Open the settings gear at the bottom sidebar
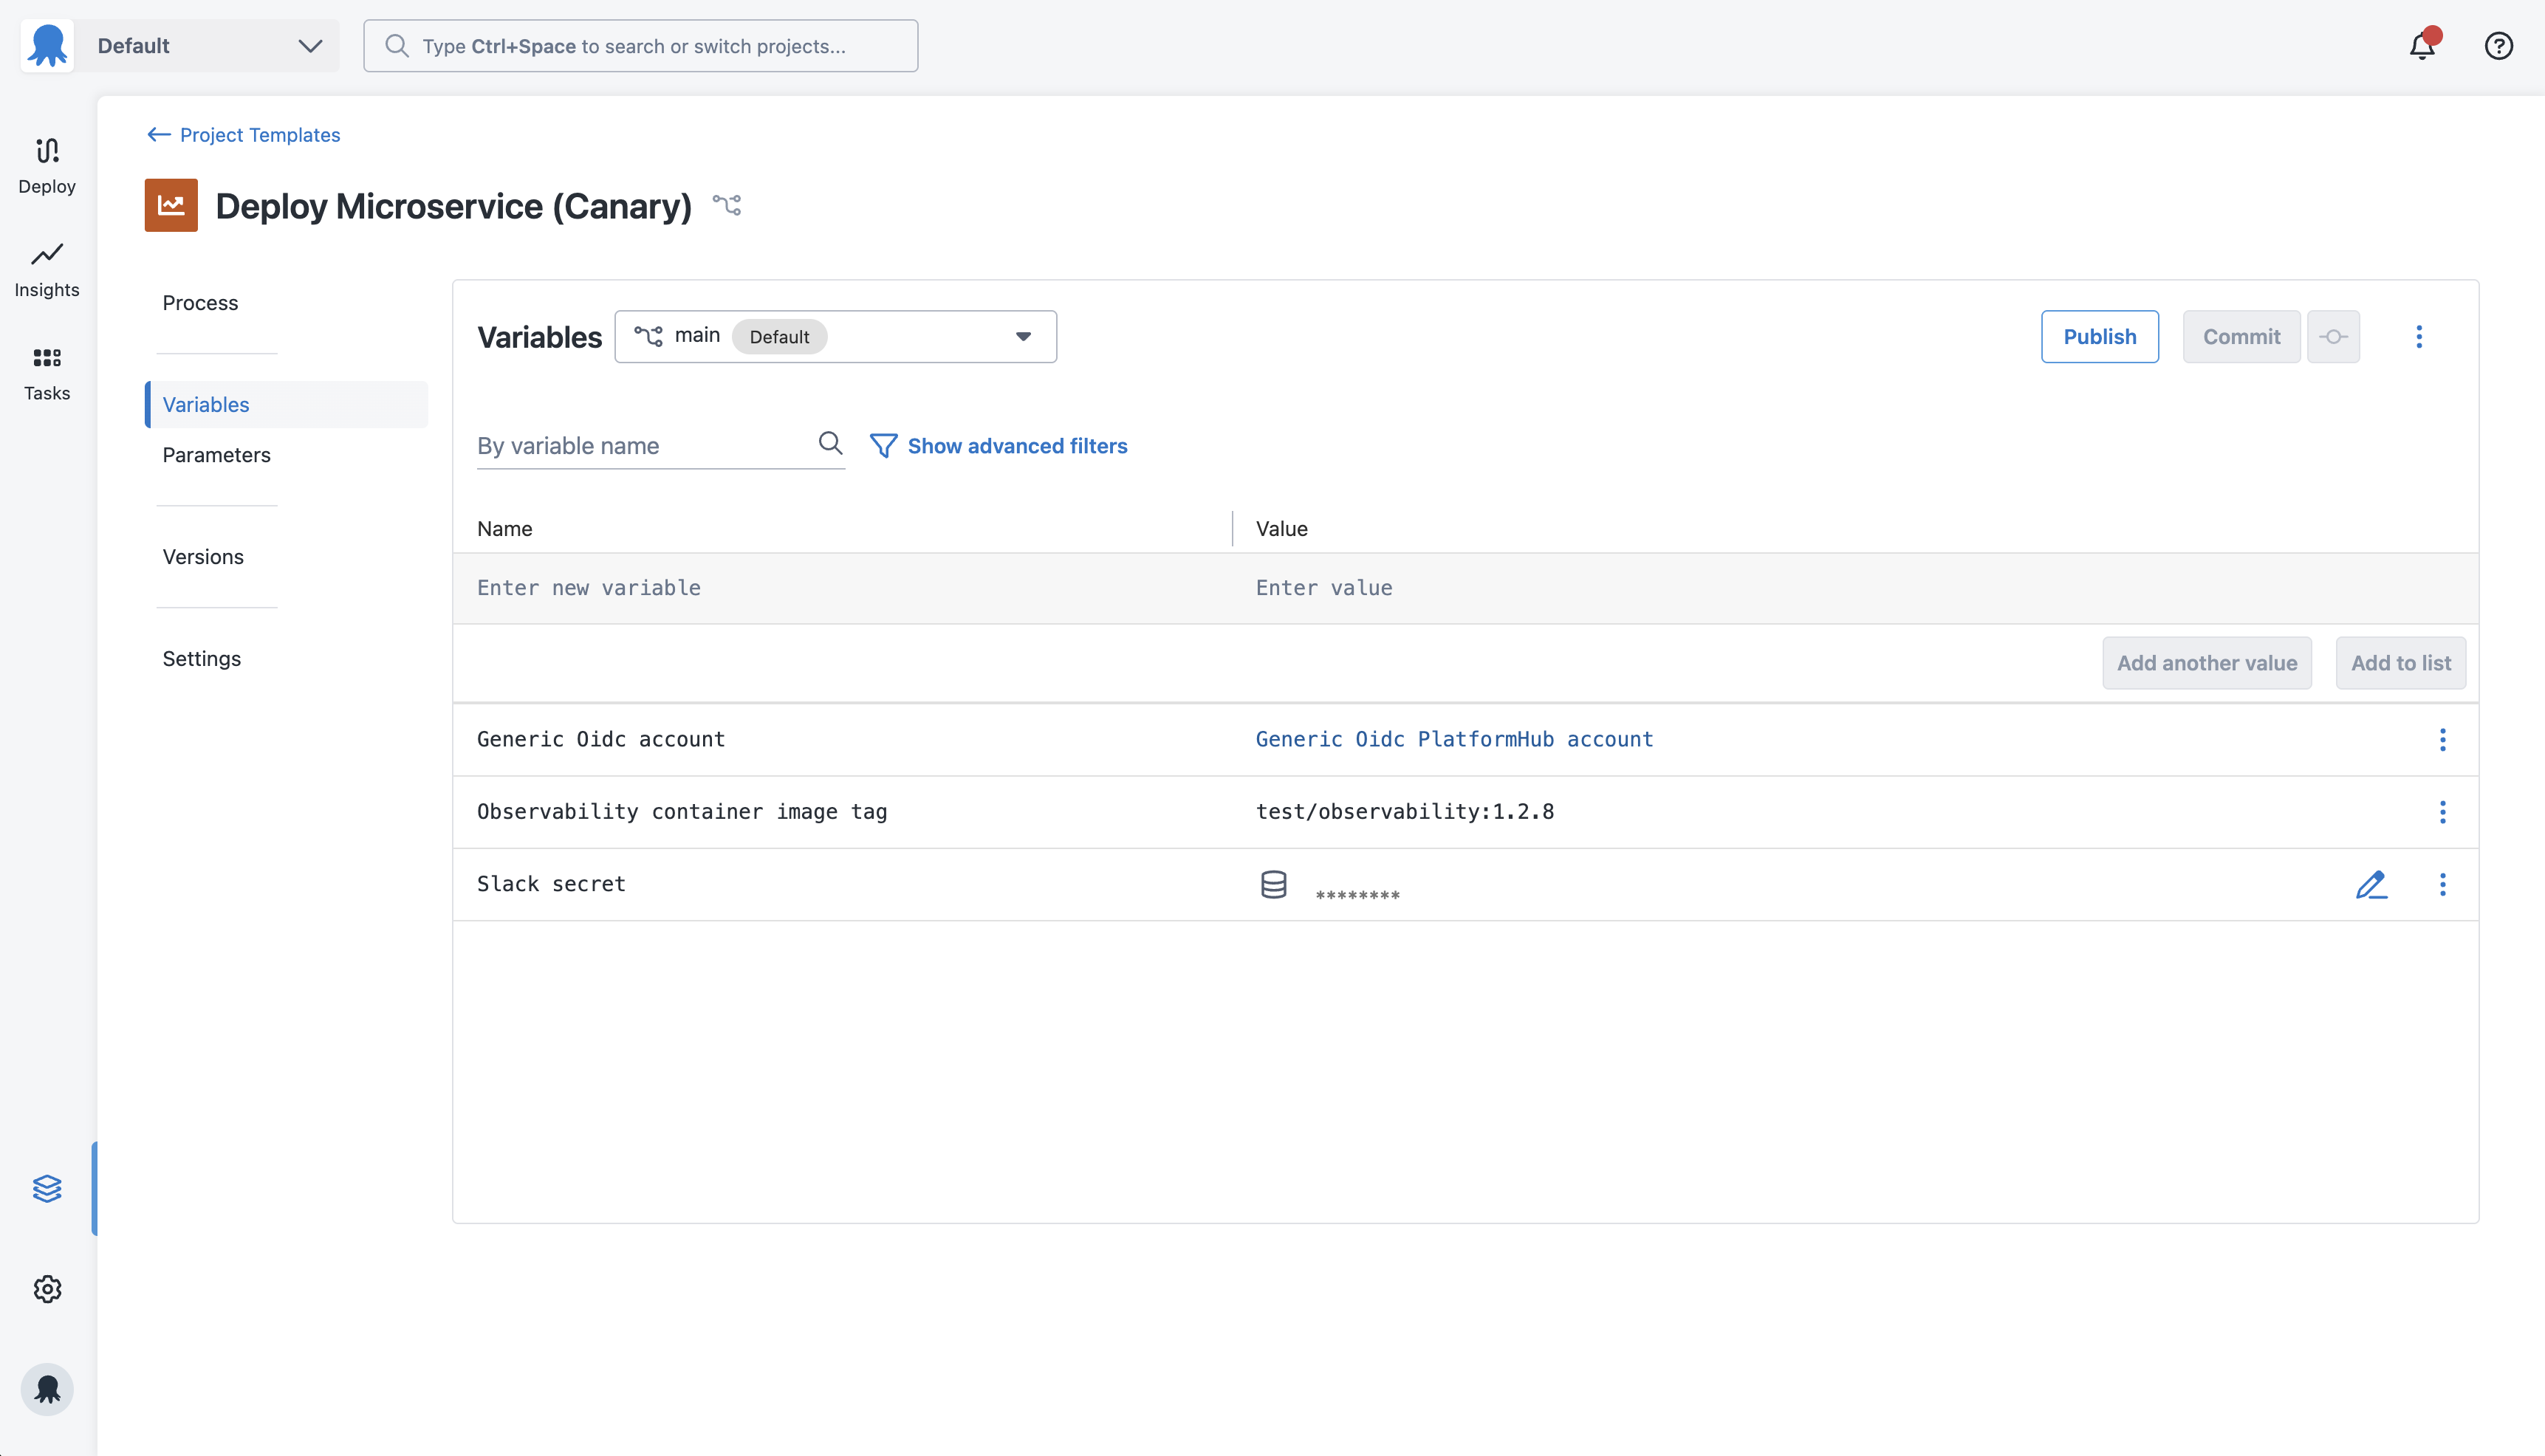 [x=46, y=1289]
